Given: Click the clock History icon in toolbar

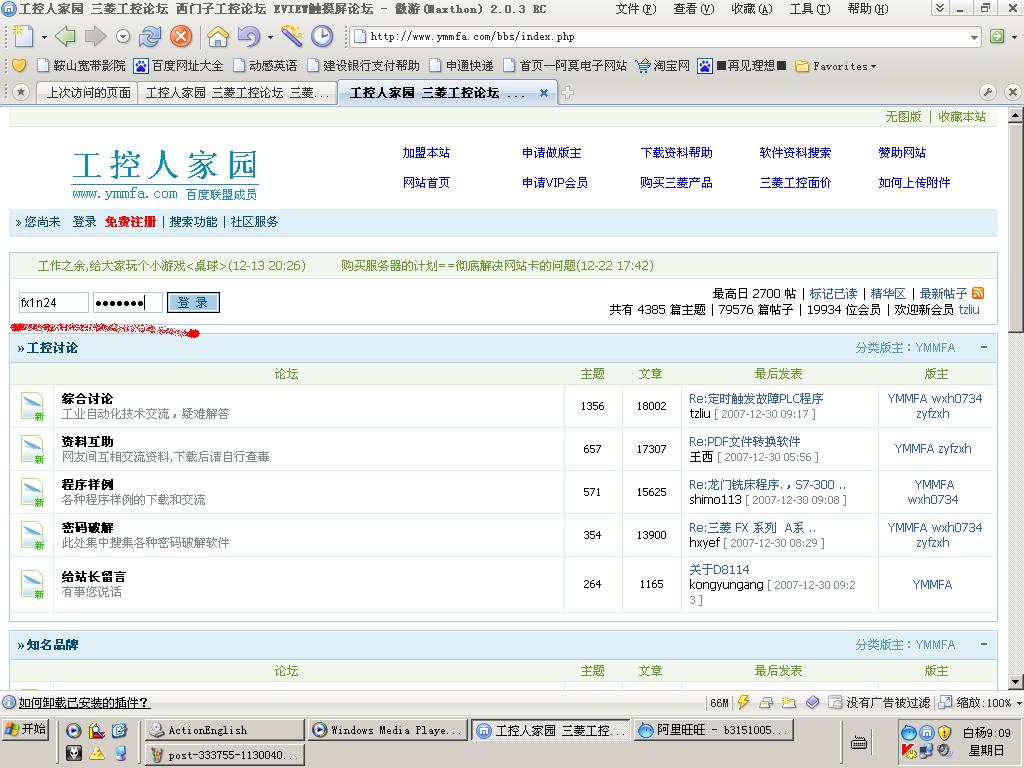Looking at the screenshot, I should coord(322,37).
